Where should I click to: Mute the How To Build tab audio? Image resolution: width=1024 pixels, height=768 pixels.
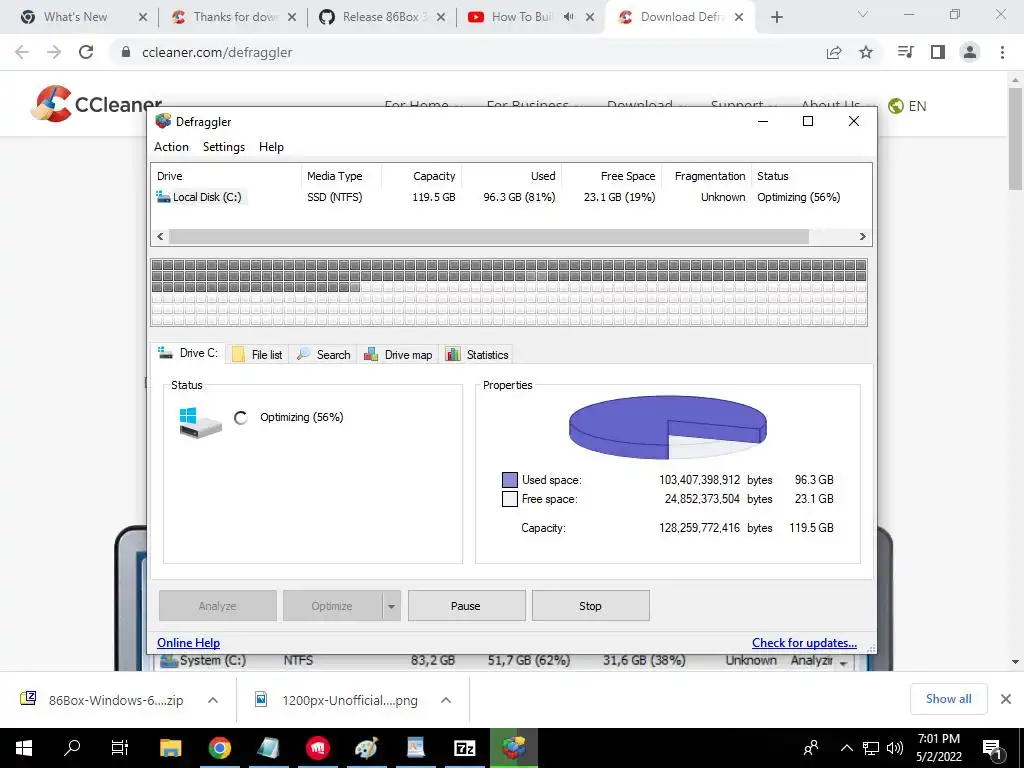click(569, 17)
